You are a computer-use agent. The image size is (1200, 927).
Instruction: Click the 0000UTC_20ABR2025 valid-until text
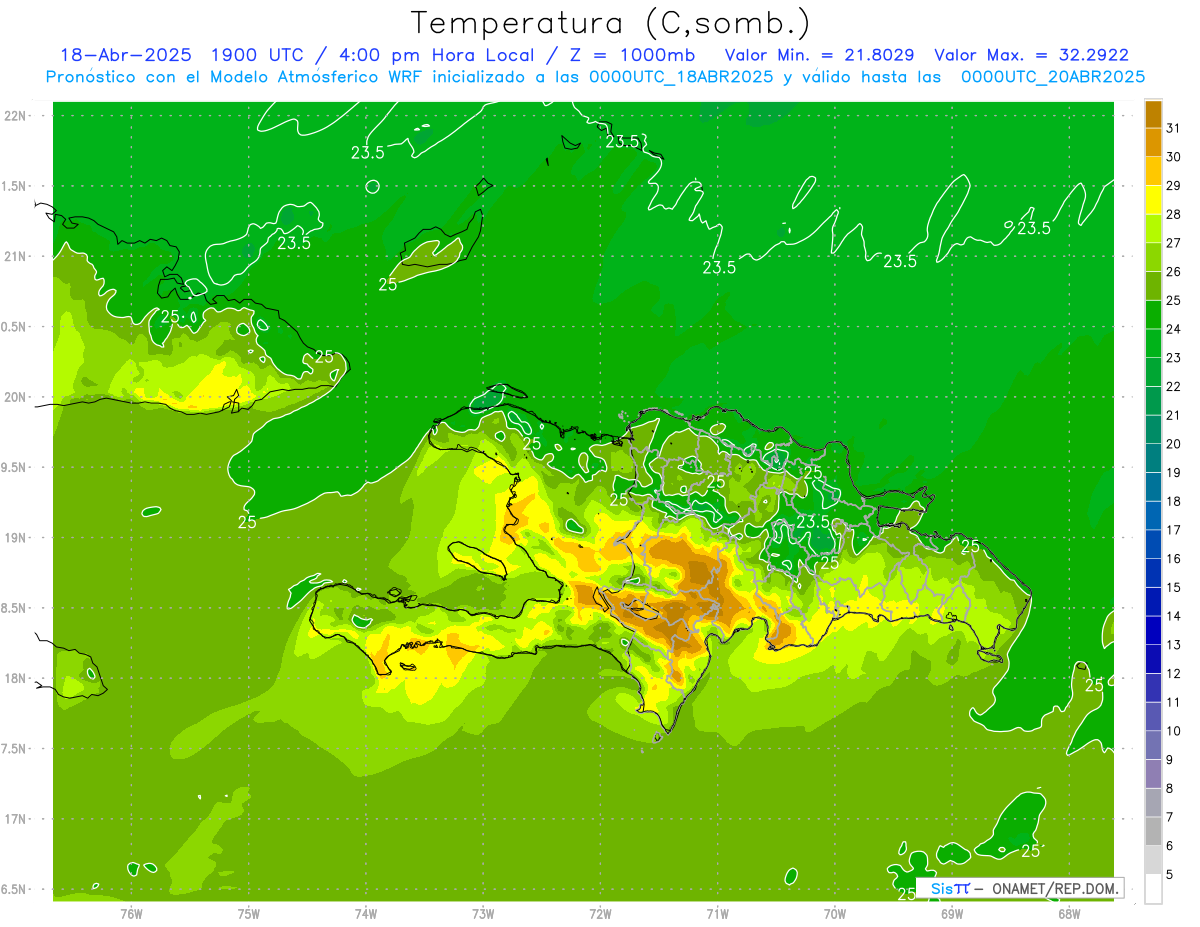pos(1053,77)
